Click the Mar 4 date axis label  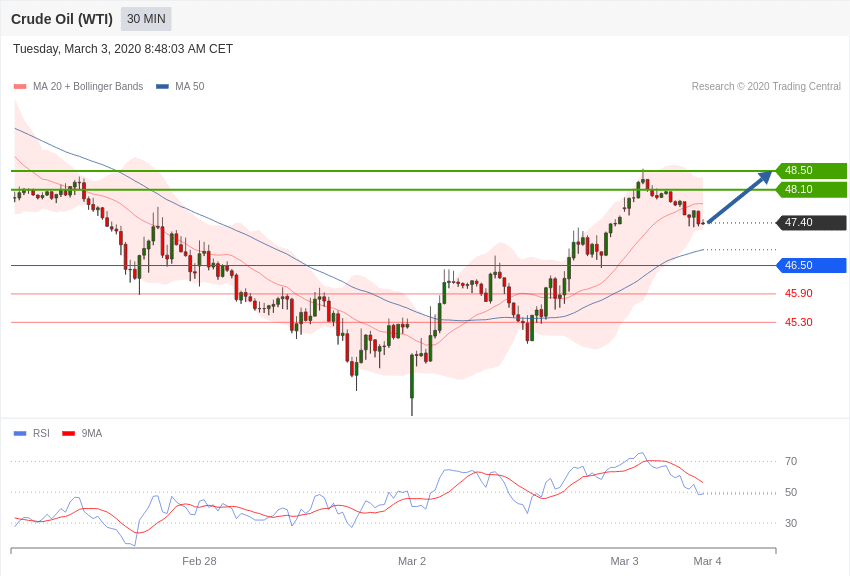(x=707, y=561)
